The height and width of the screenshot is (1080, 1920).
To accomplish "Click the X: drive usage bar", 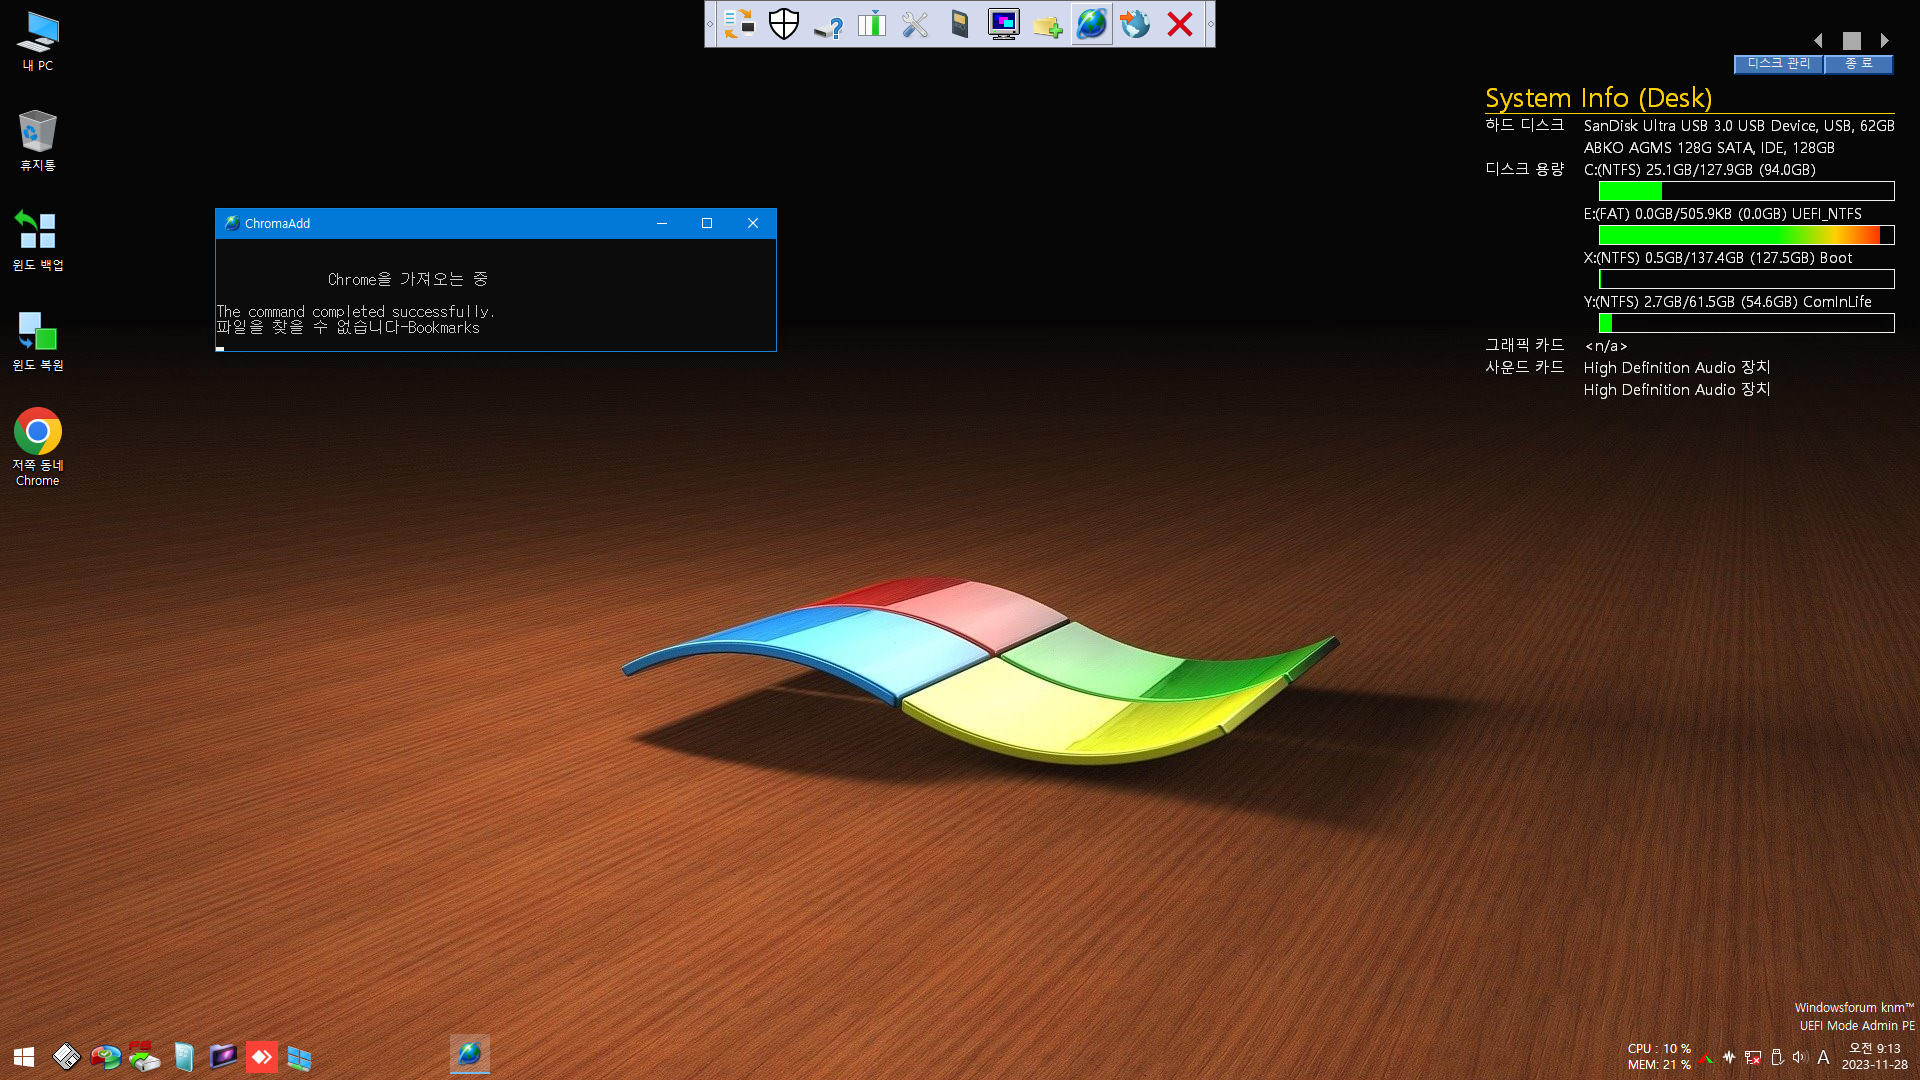I will pyautogui.click(x=1746, y=279).
